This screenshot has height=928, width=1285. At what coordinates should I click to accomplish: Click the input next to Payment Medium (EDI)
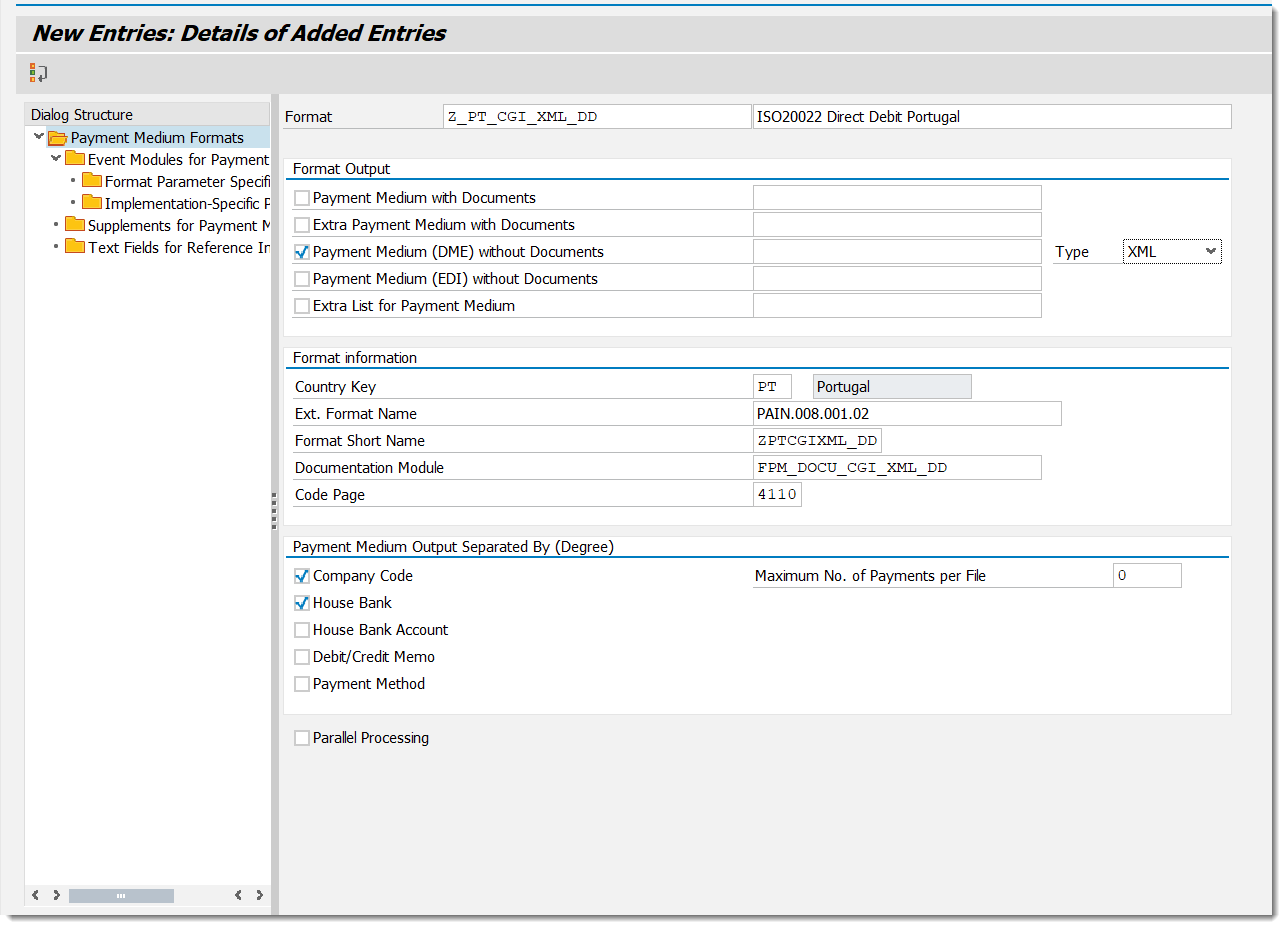coord(897,279)
